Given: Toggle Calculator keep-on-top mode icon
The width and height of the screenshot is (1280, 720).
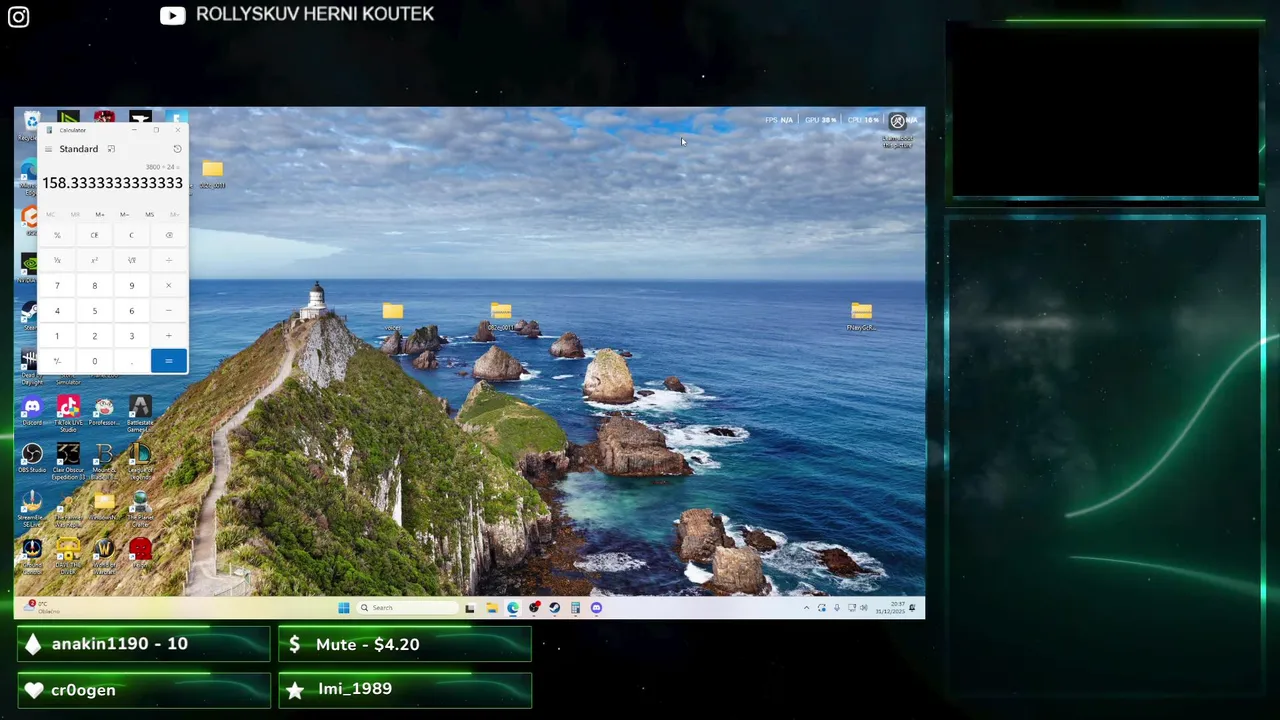Looking at the screenshot, I should [111, 149].
